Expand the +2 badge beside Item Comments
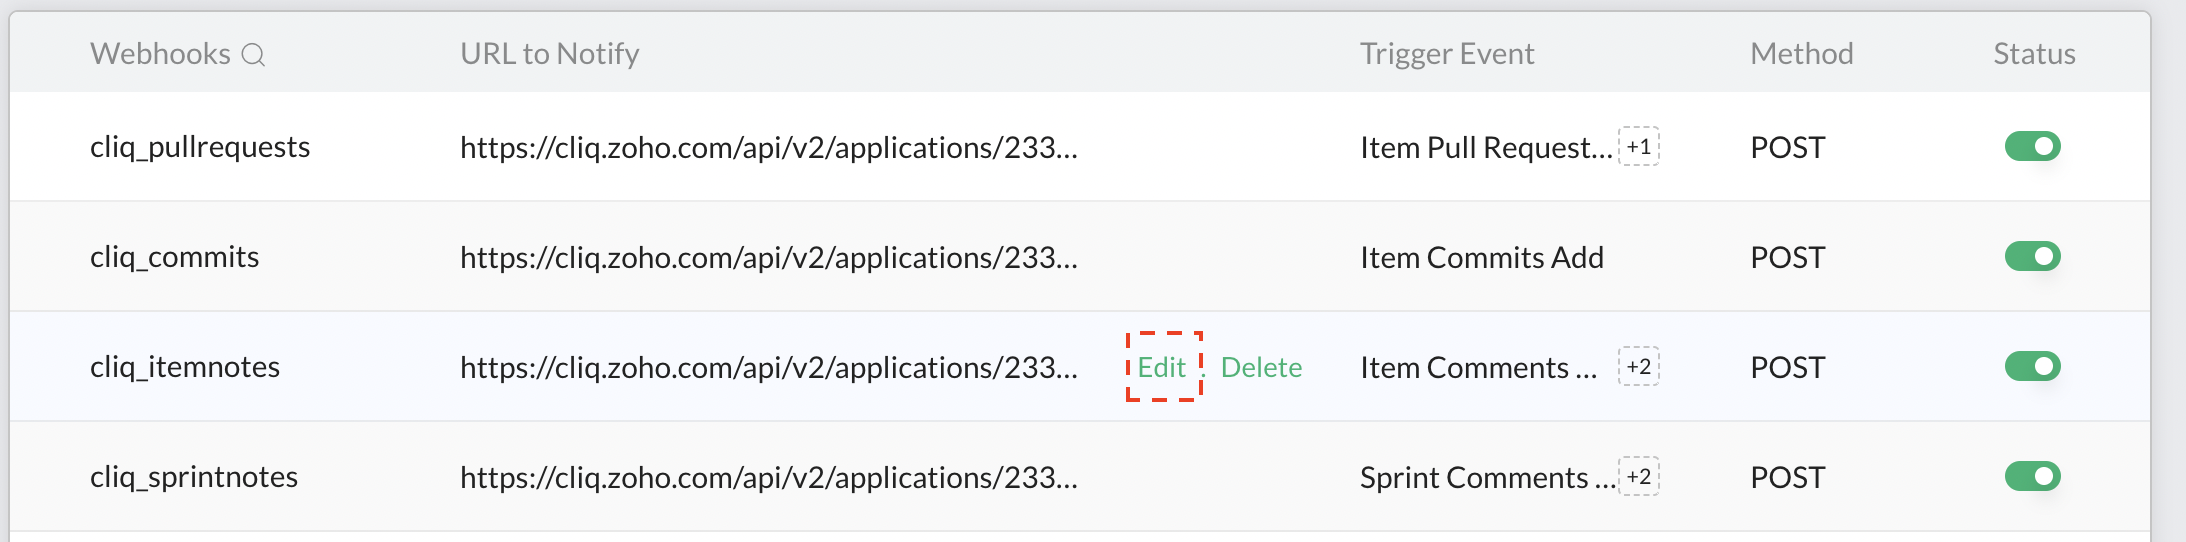 1639,366
